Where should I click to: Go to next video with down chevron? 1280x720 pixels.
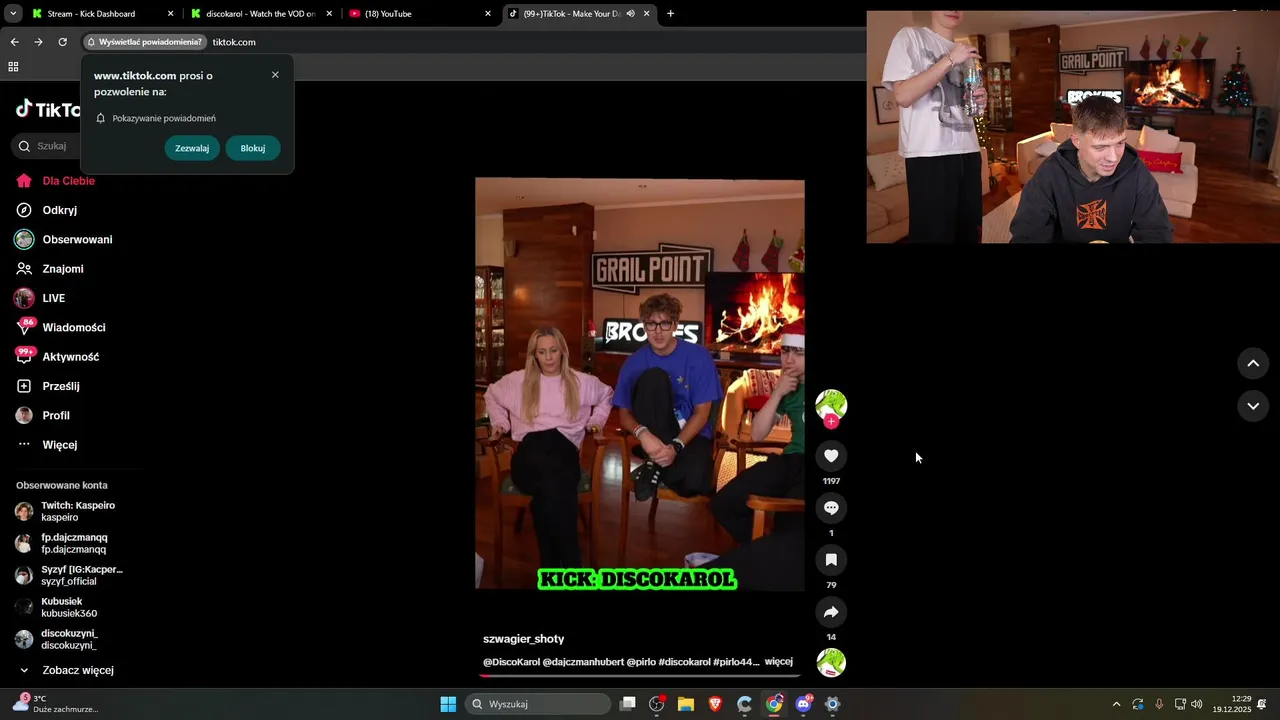pyautogui.click(x=1253, y=406)
